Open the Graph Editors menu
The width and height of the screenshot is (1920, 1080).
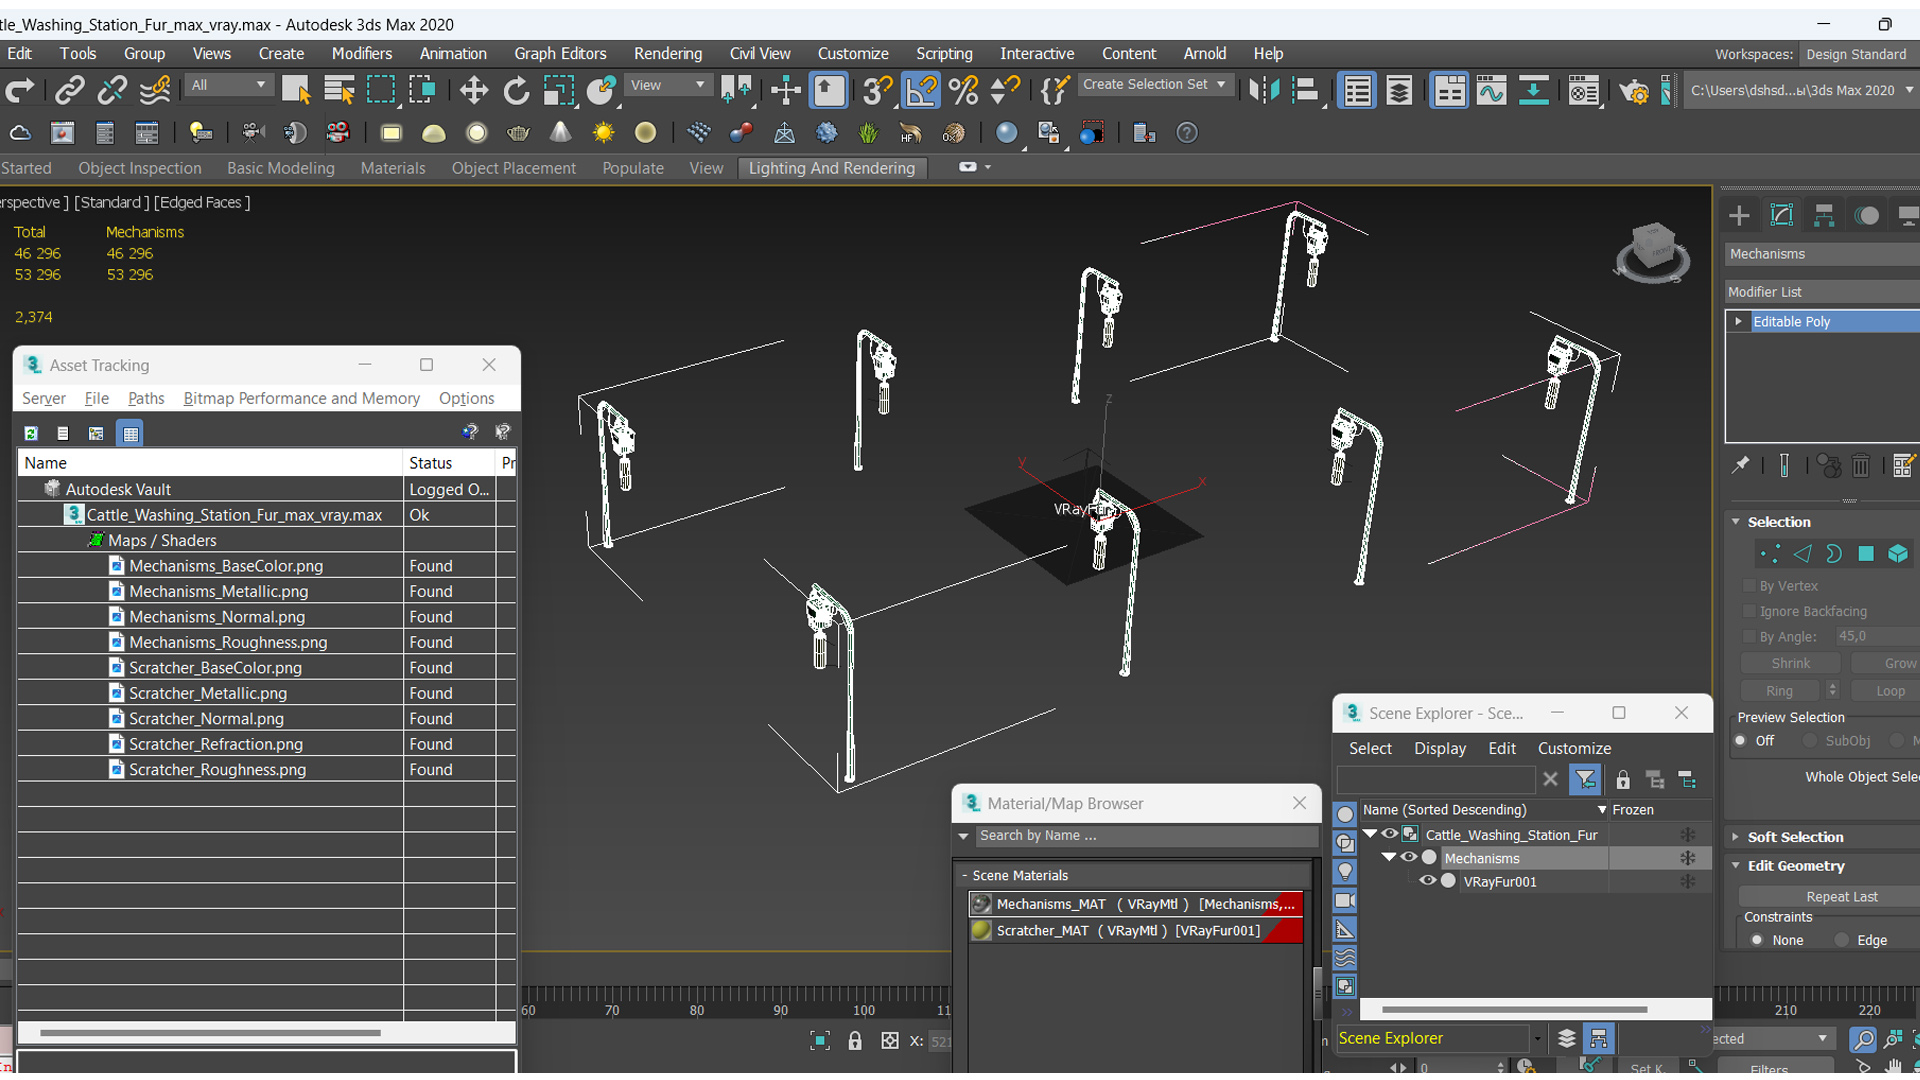click(560, 54)
